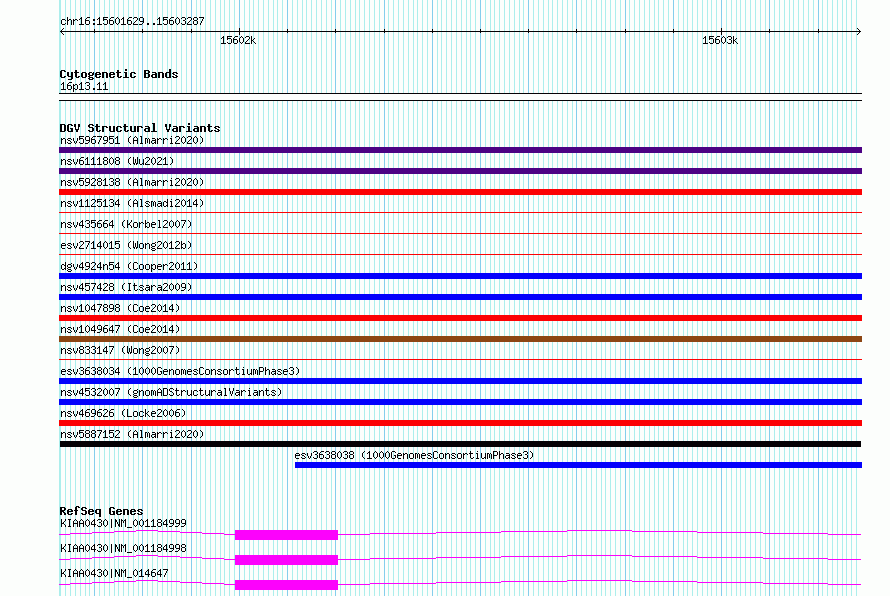Click the brown bar under nsv1049647
The image size is (890, 596).
point(460,339)
